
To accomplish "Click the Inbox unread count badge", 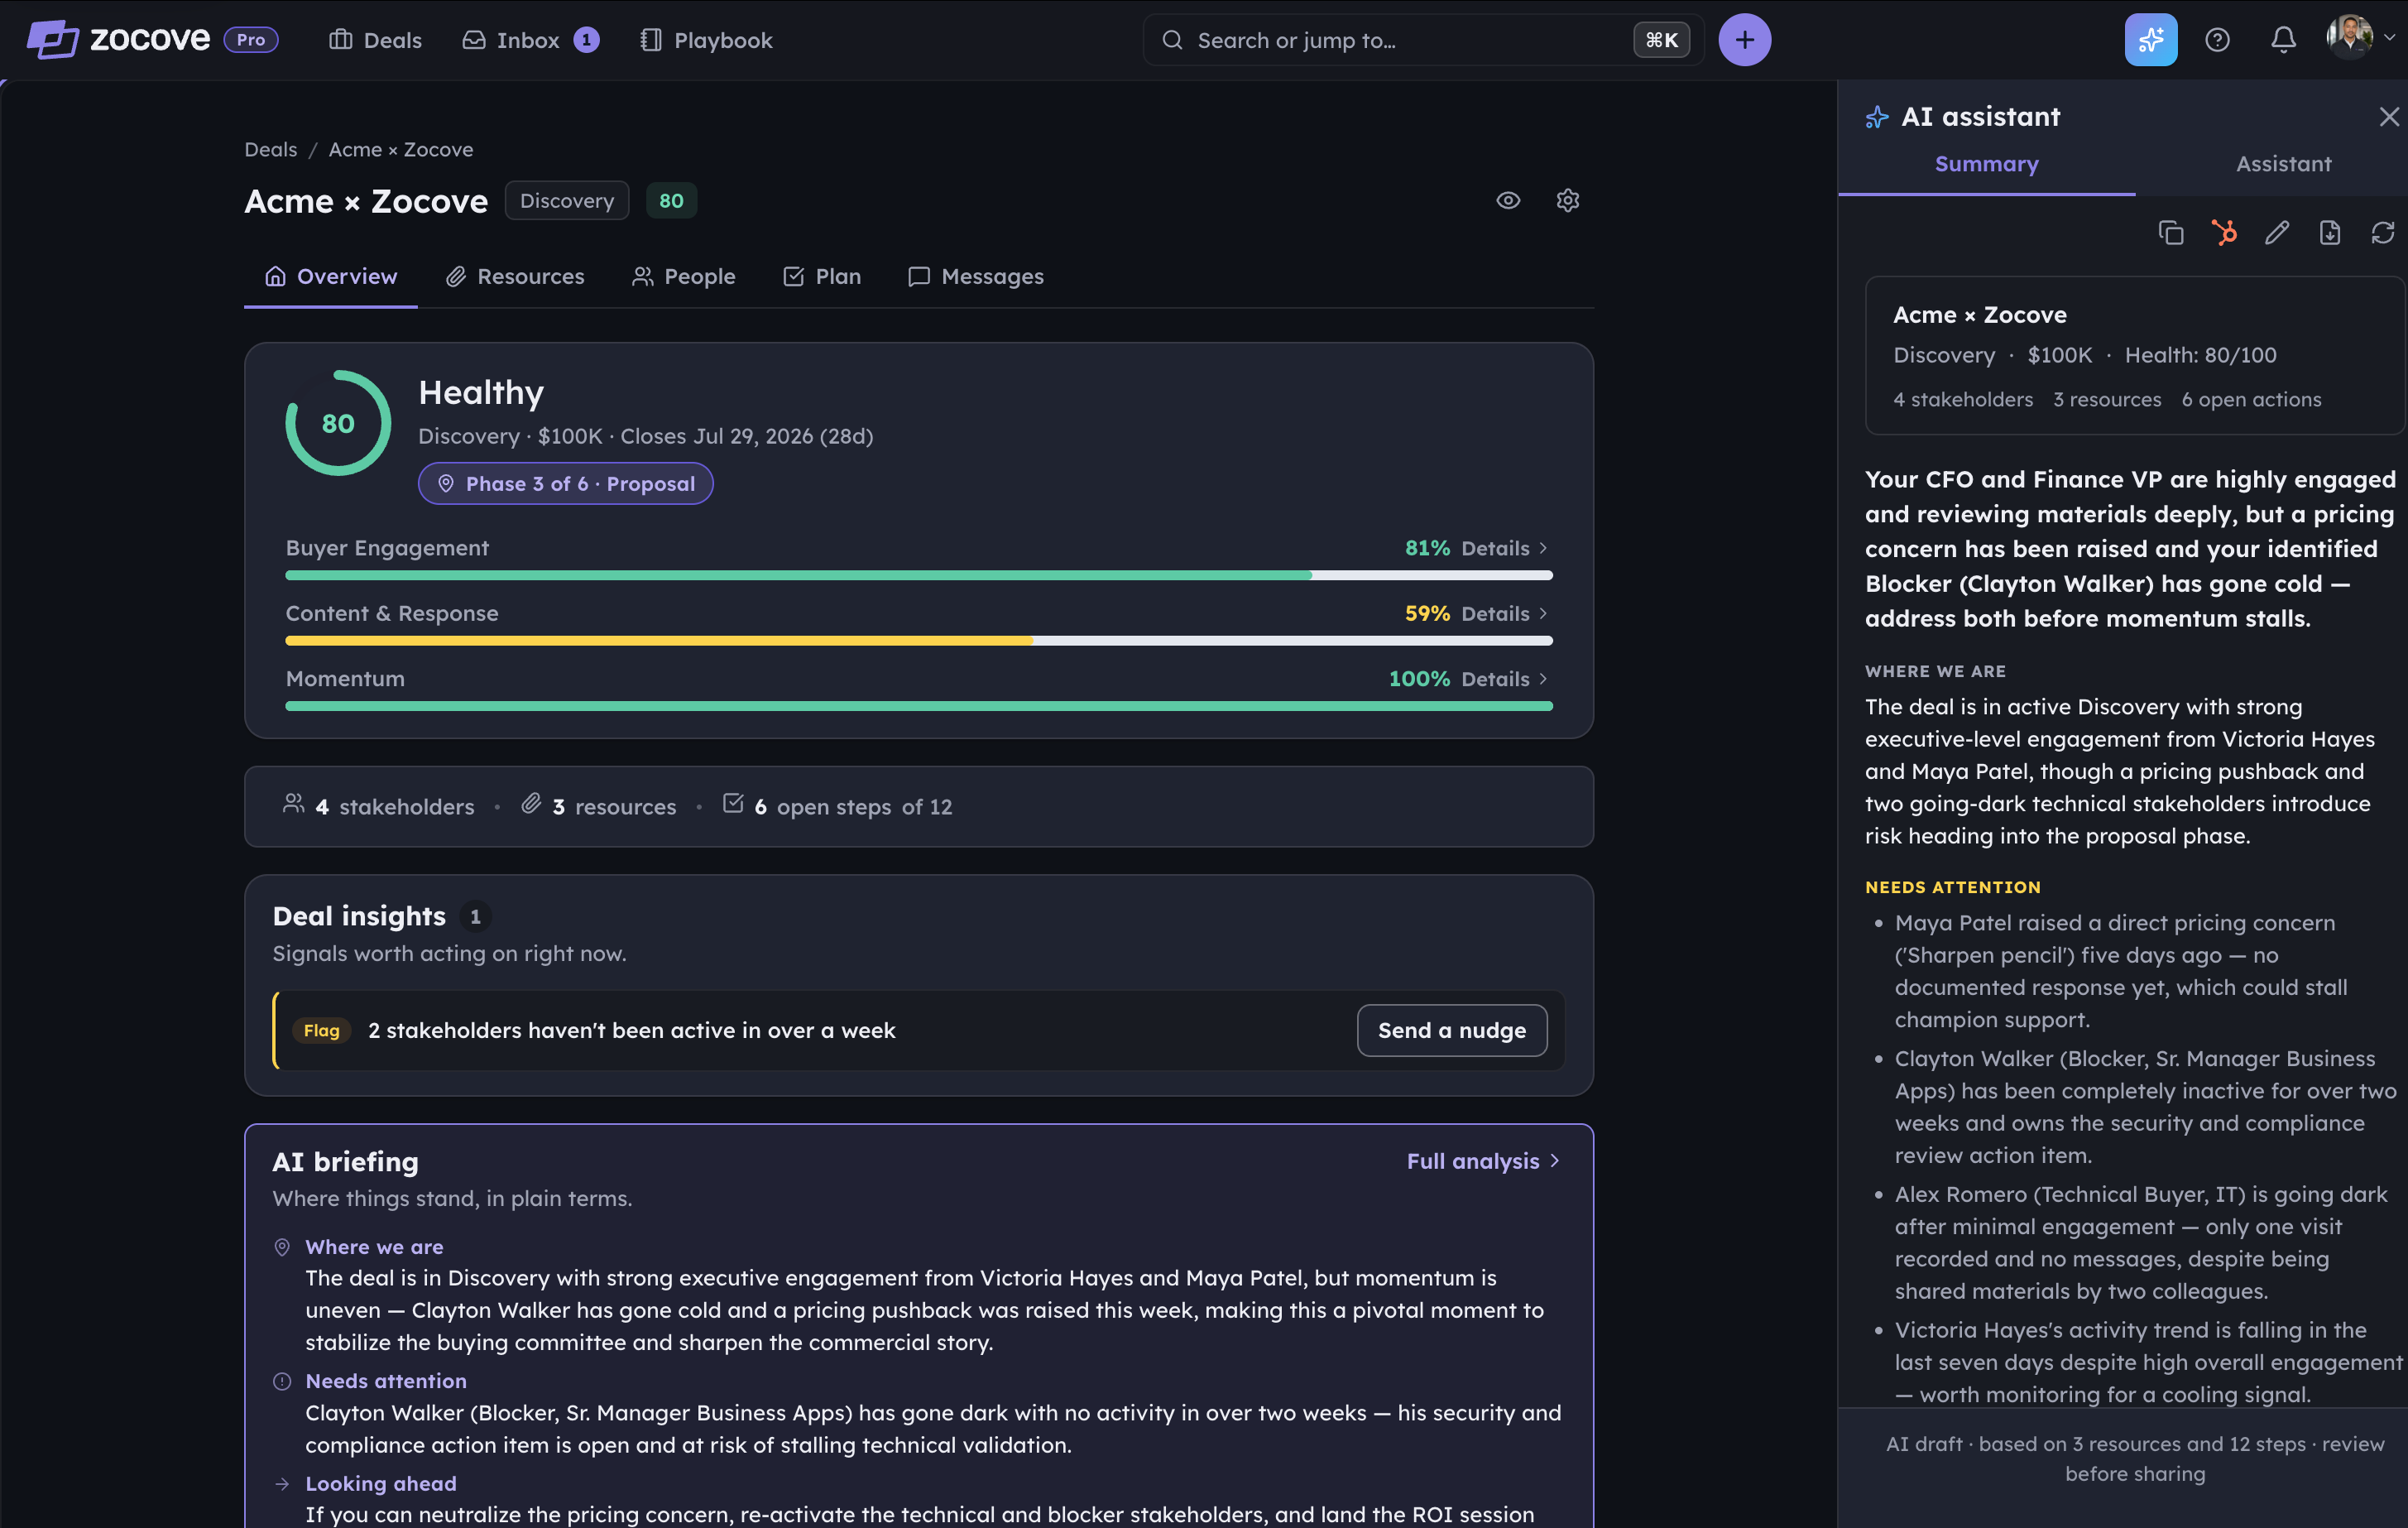I will [x=587, y=40].
